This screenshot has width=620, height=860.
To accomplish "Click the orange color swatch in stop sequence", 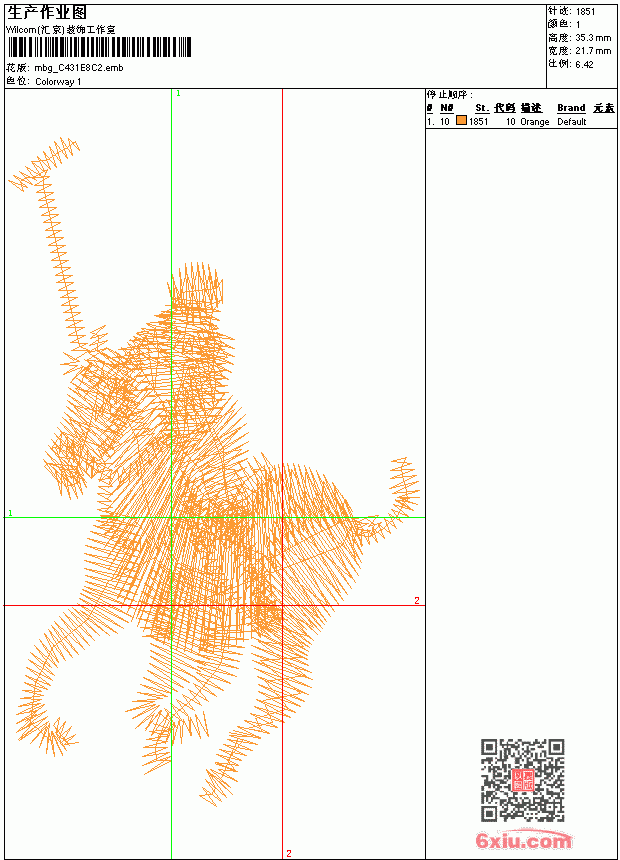I will (461, 120).
